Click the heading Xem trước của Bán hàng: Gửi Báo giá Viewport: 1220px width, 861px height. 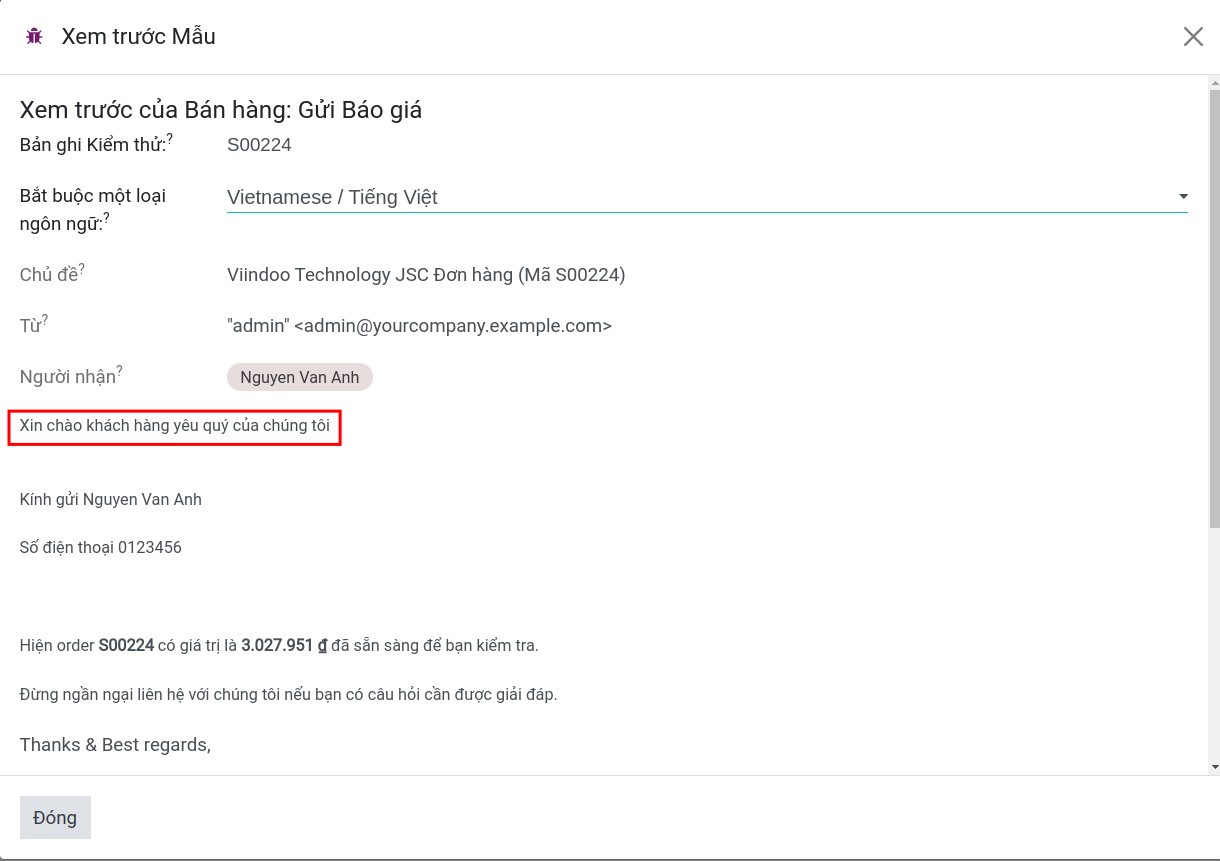221,110
